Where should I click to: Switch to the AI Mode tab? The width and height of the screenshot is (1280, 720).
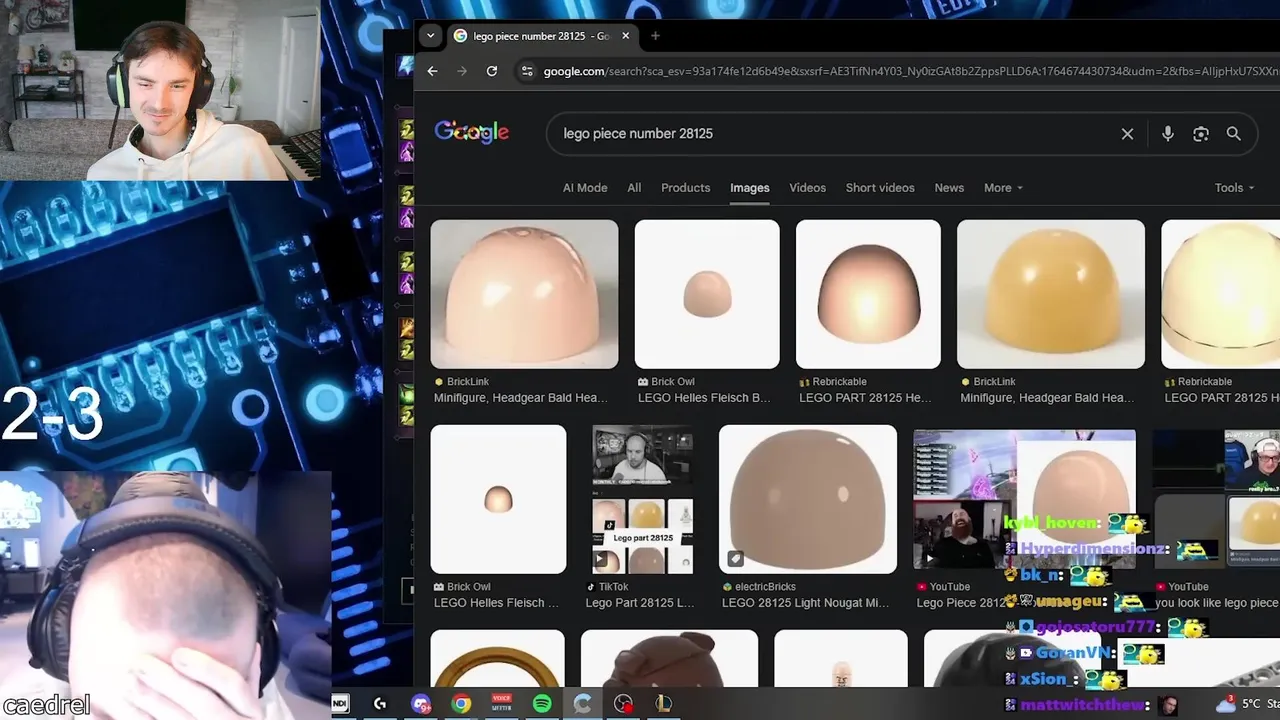click(585, 188)
